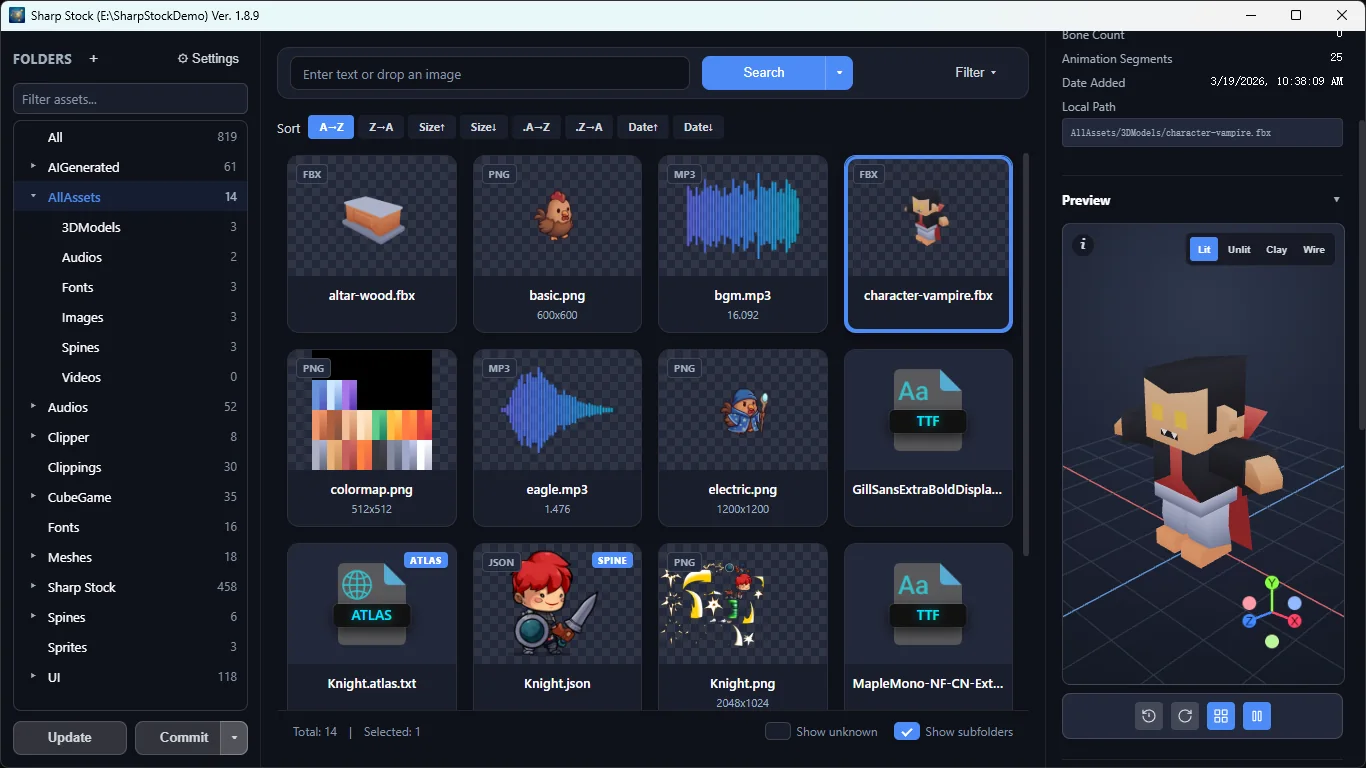The image size is (1366, 768).
Task: Click the blue Z axis gizmo handle
Action: (x=1249, y=621)
